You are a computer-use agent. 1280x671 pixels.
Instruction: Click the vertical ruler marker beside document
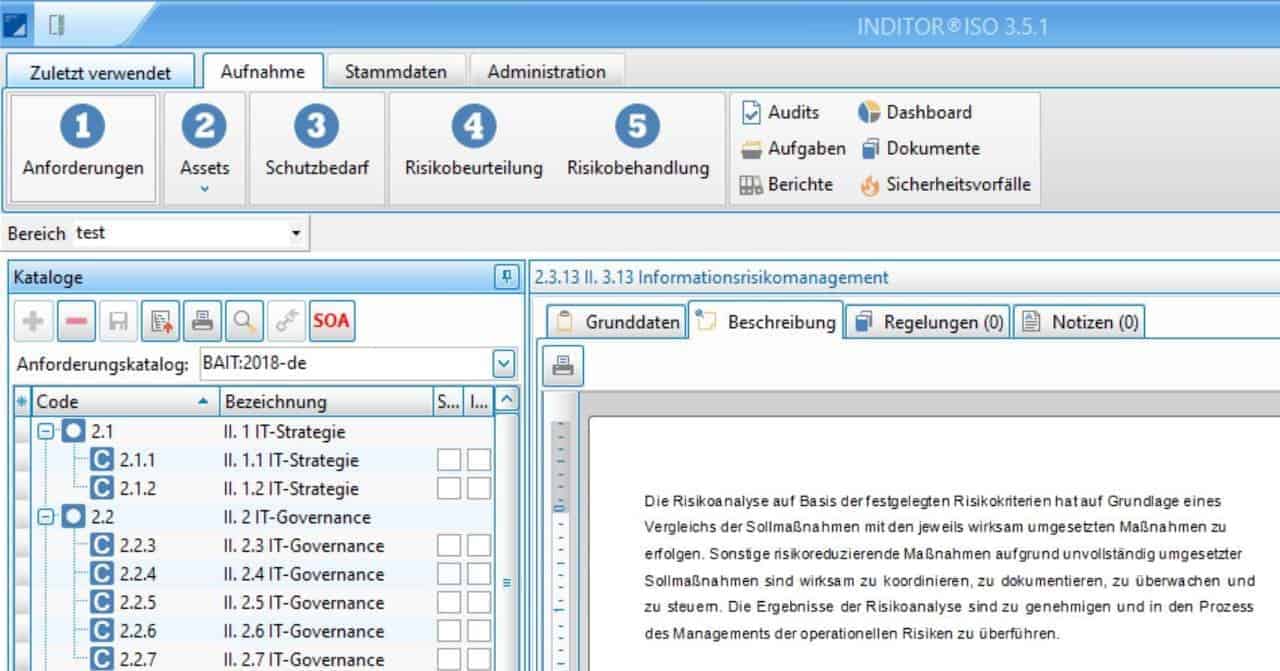pyautogui.click(x=559, y=508)
